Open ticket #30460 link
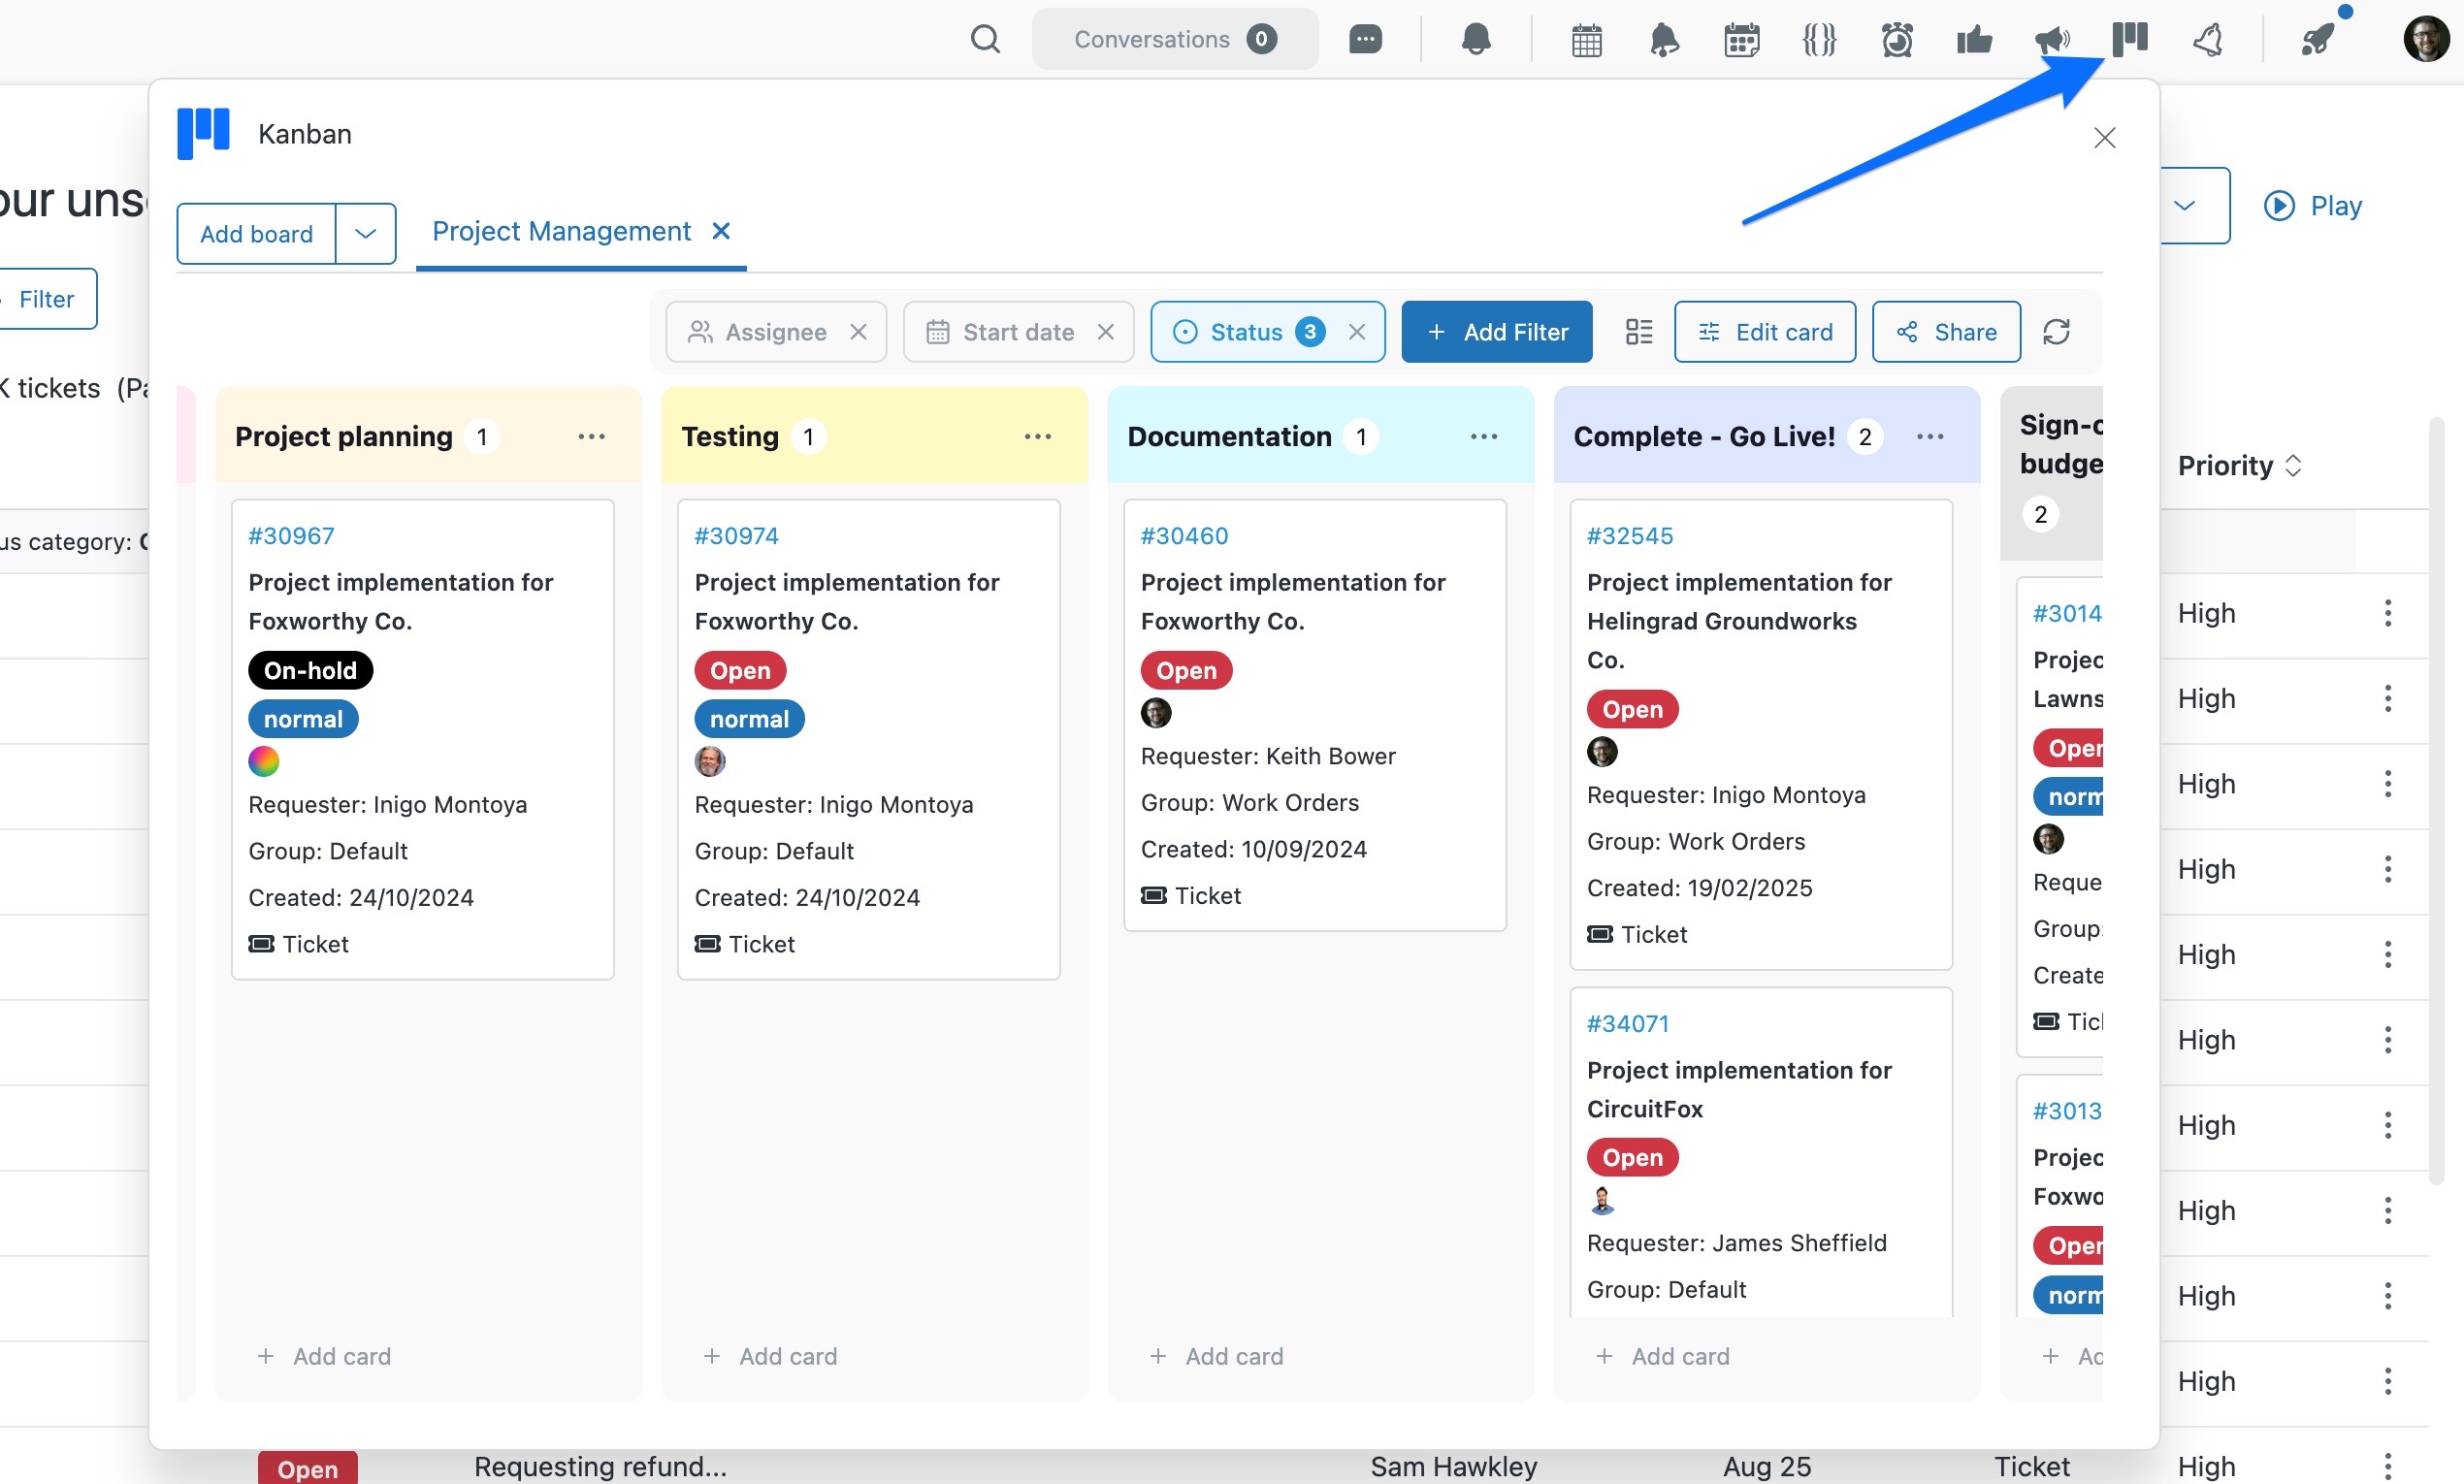Screen dimensions: 2464x1484 [1184, 536]
